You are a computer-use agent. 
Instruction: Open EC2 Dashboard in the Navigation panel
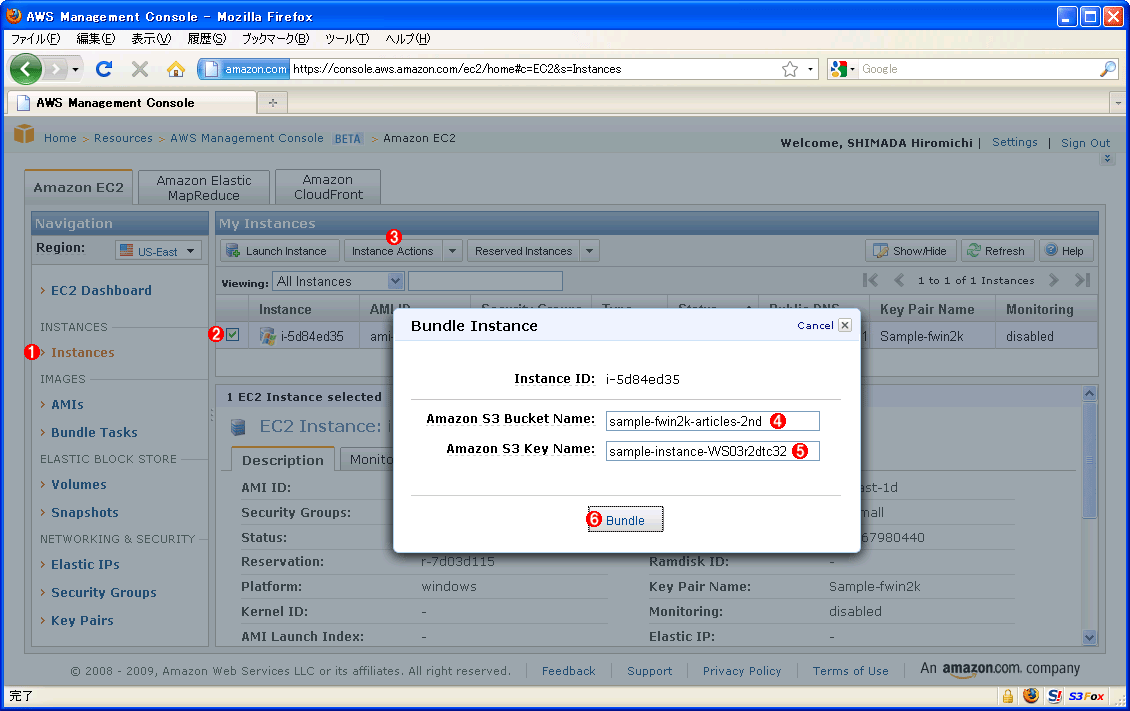click(102, 290)
